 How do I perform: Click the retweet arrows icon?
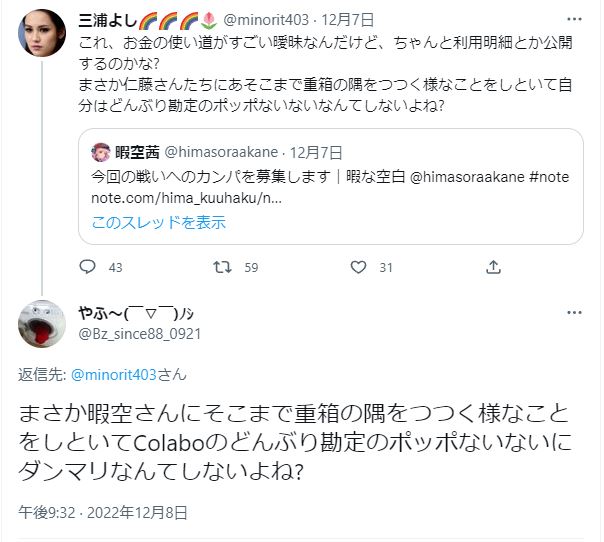tap(224, 267)
